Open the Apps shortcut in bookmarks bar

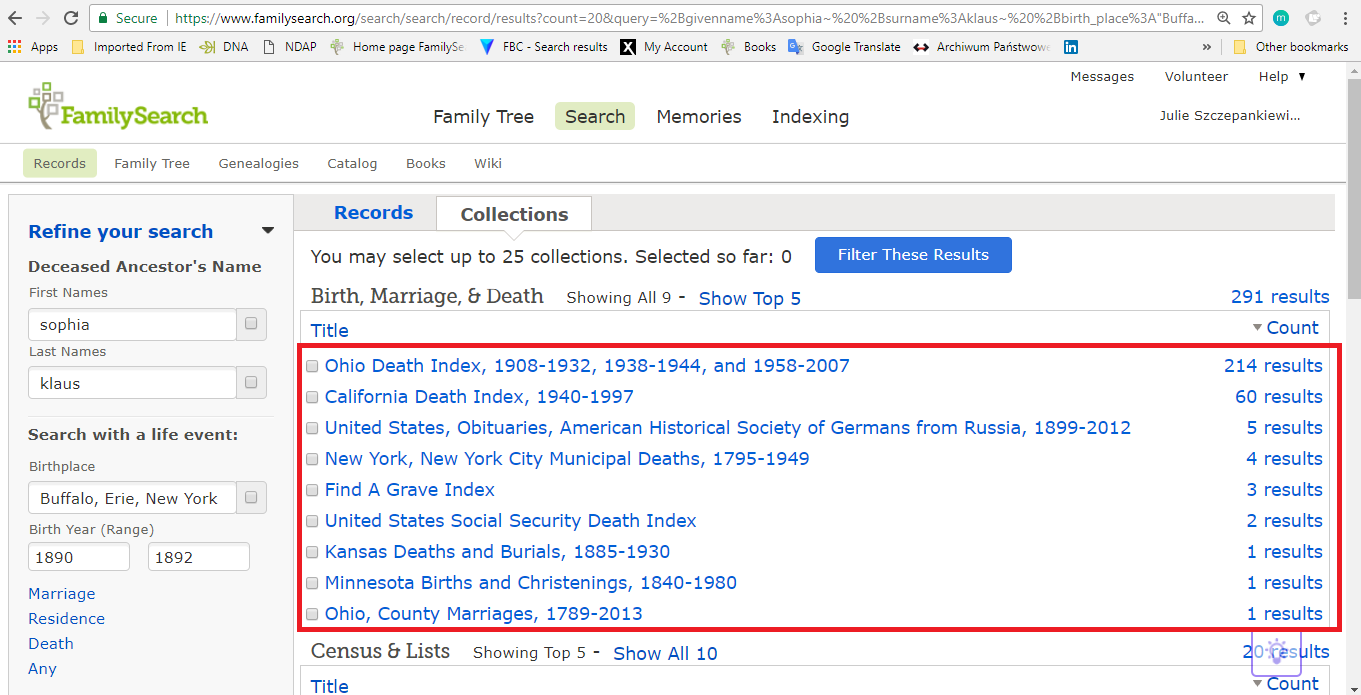point(33,47)
